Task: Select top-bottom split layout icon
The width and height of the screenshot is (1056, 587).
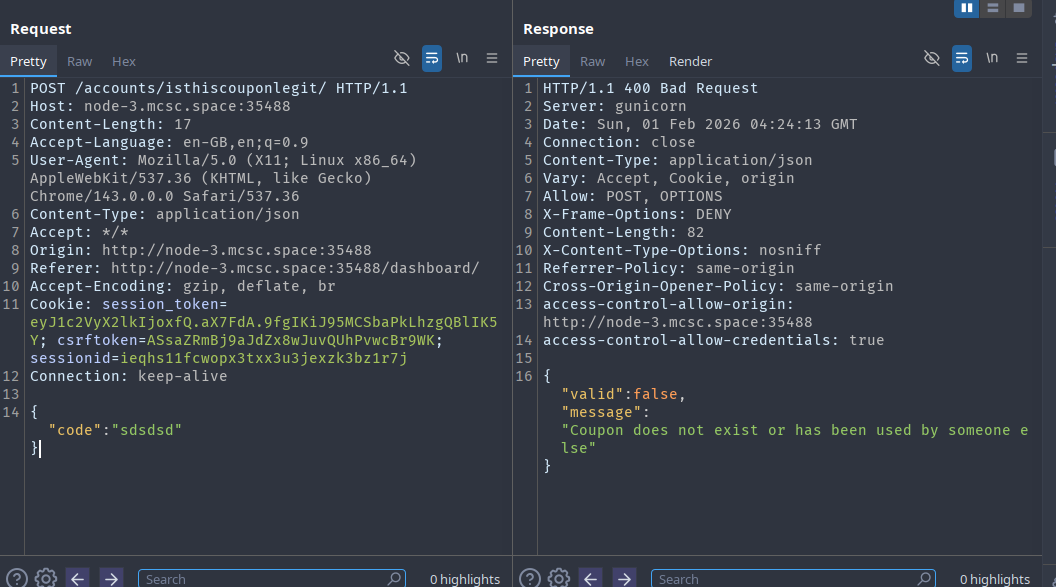Action: (x=993, y=8)
